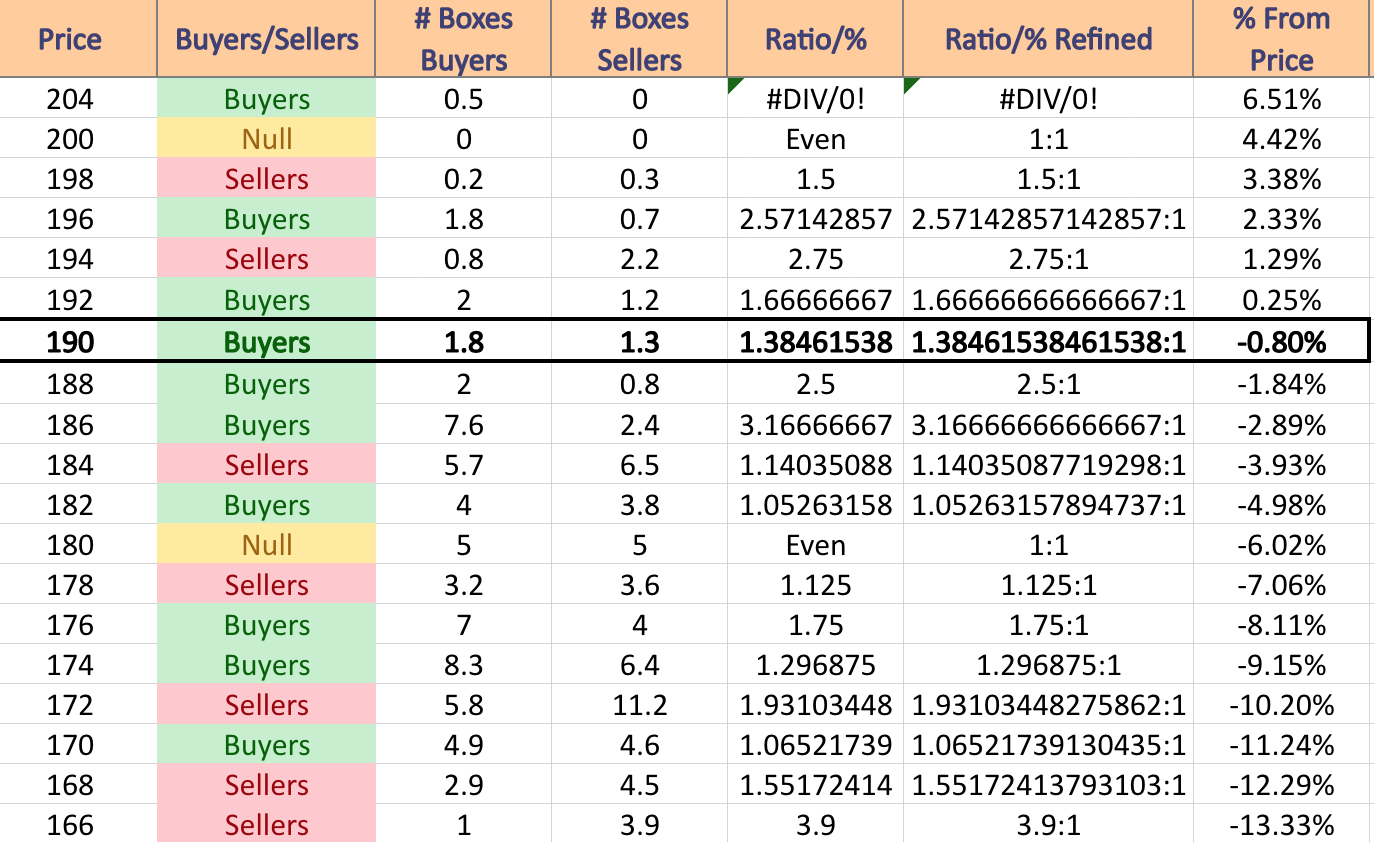Click the -13.33% cell
Viewport: 1374px width, 842px height.
[1281, 824]
